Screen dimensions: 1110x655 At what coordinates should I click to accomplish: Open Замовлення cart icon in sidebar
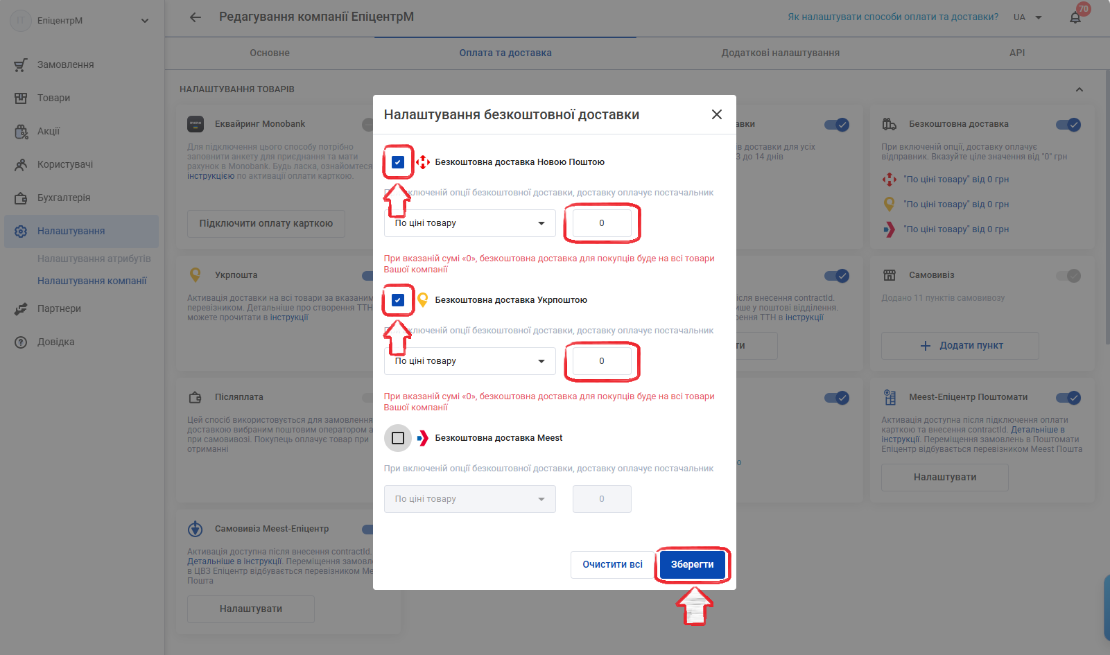coord(21,64)
